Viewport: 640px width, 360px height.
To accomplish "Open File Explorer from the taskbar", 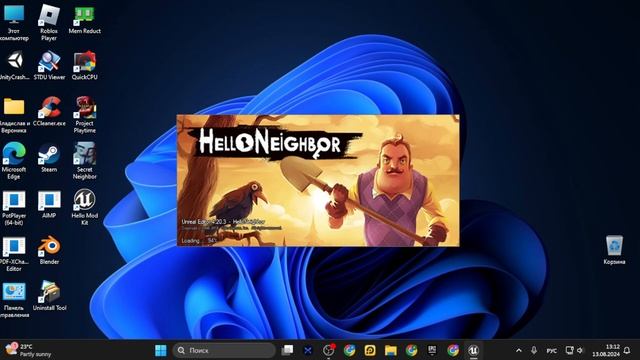I will point(391,350).
